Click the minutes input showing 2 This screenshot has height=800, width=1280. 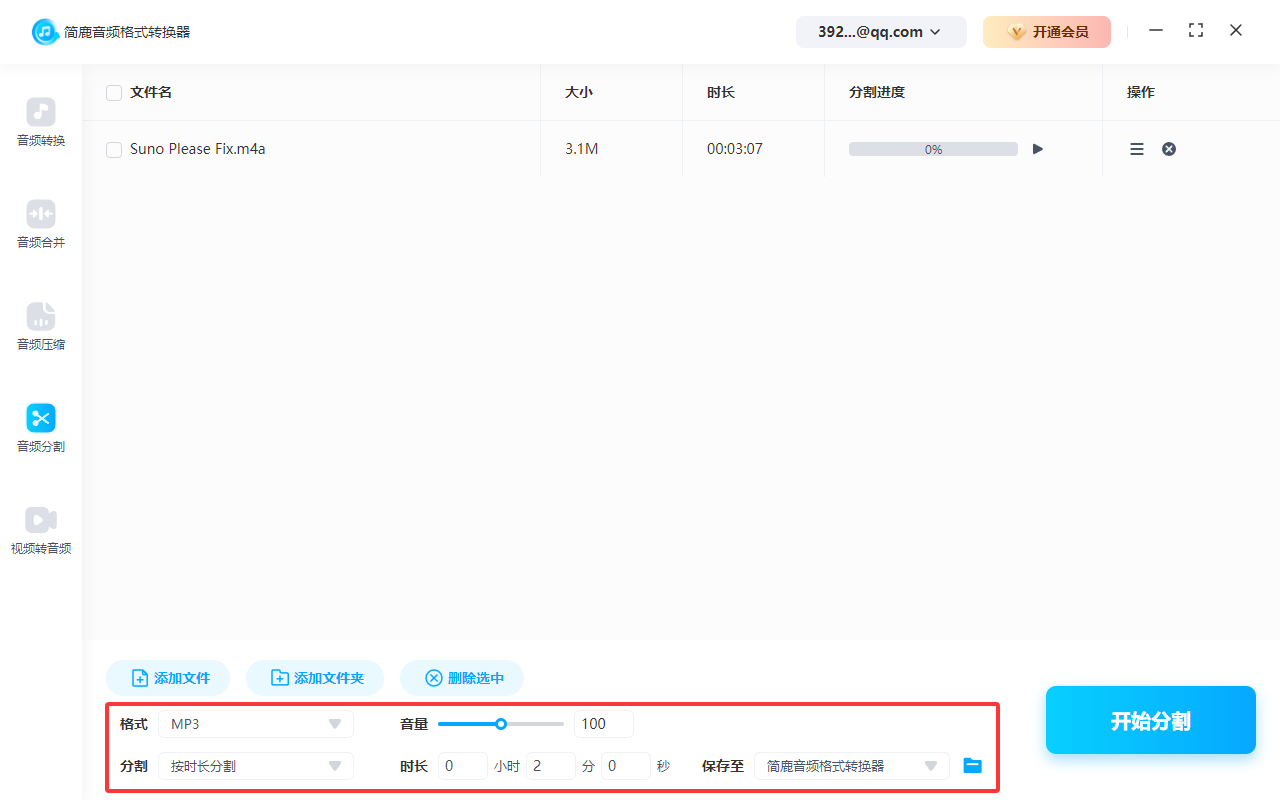pyautogui.click(x=551, y=765)
